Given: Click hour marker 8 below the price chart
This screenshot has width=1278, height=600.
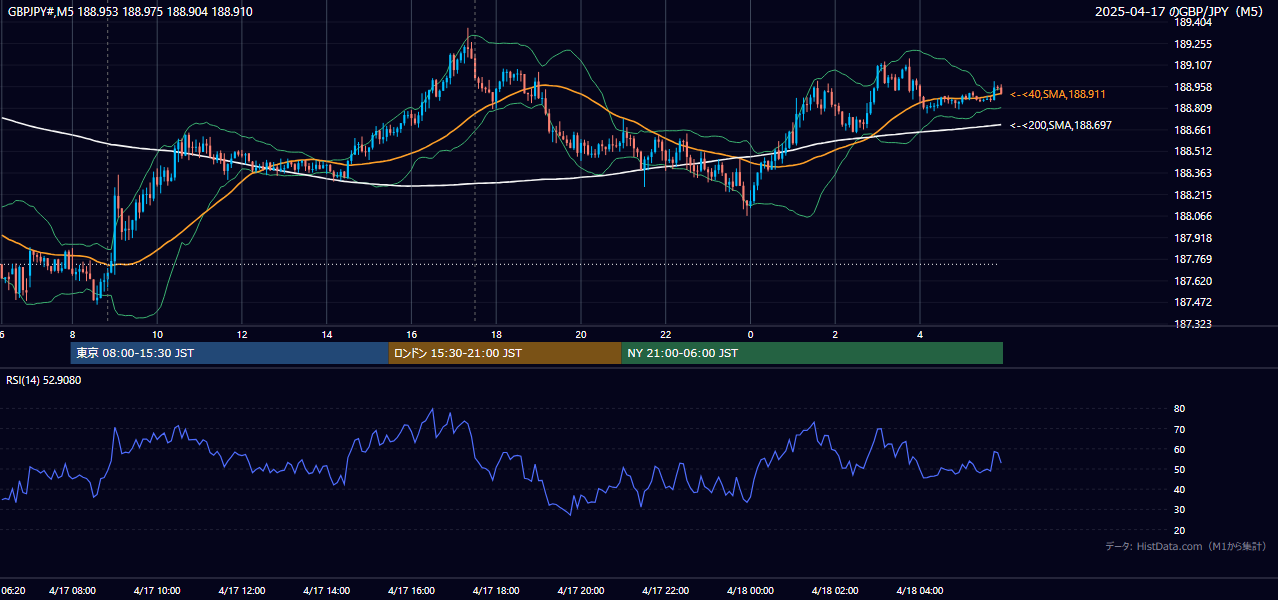Looking at the screenshot, I should [x=72, y=334].
